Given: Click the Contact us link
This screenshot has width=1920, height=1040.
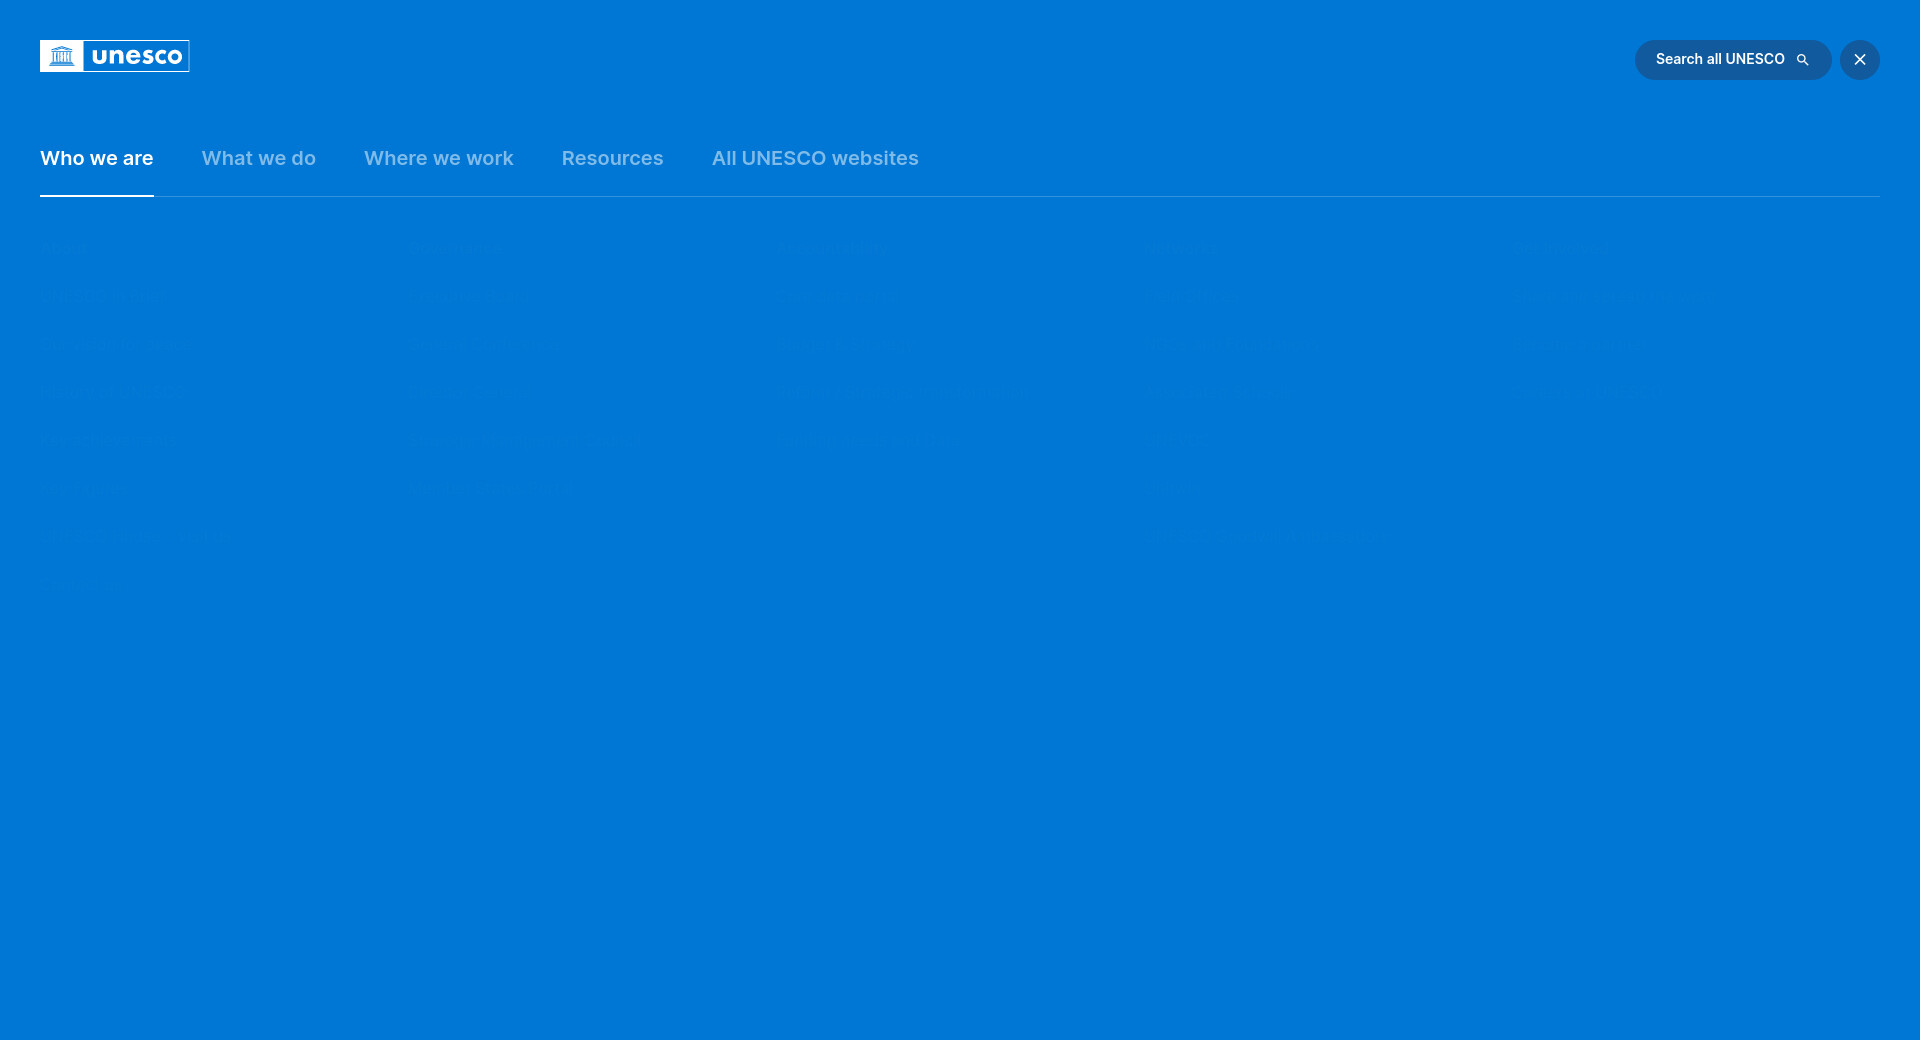Looking at the screenshot, I should [x=83, y=585].
